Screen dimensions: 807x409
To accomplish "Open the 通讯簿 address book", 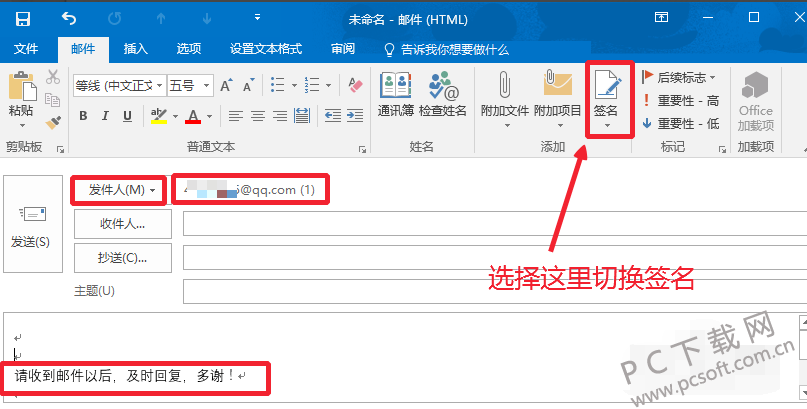I will [x=395, y=95].
